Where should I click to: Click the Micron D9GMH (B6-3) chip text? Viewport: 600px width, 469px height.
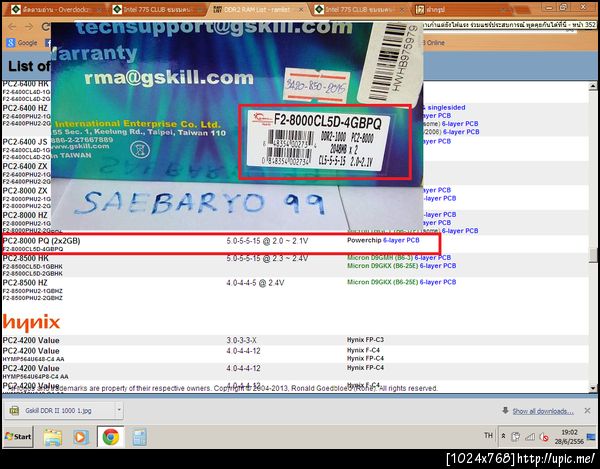[380, 257]
